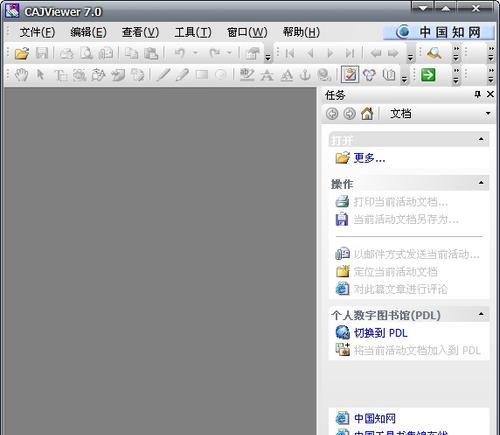Click the Save disk icon in toolbar
The image size is (500, 435).
click(42, 53)
